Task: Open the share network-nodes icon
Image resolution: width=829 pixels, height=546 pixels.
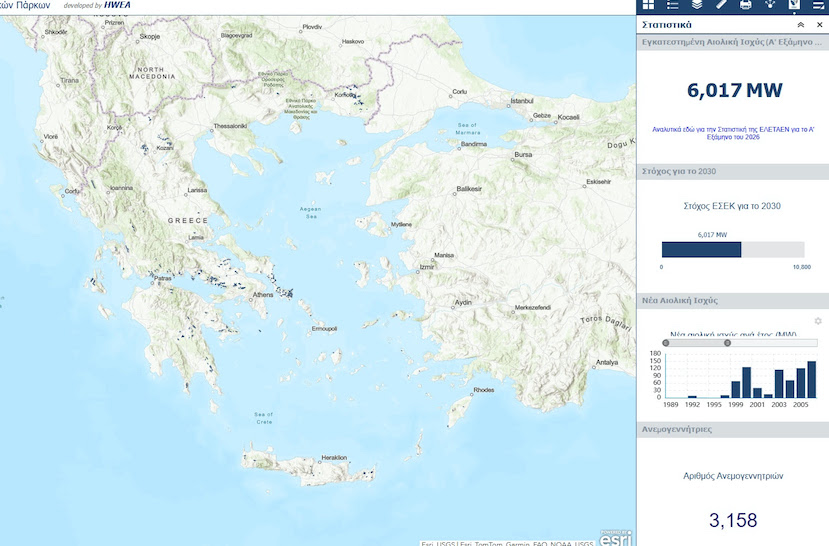Action: [770, 5]
